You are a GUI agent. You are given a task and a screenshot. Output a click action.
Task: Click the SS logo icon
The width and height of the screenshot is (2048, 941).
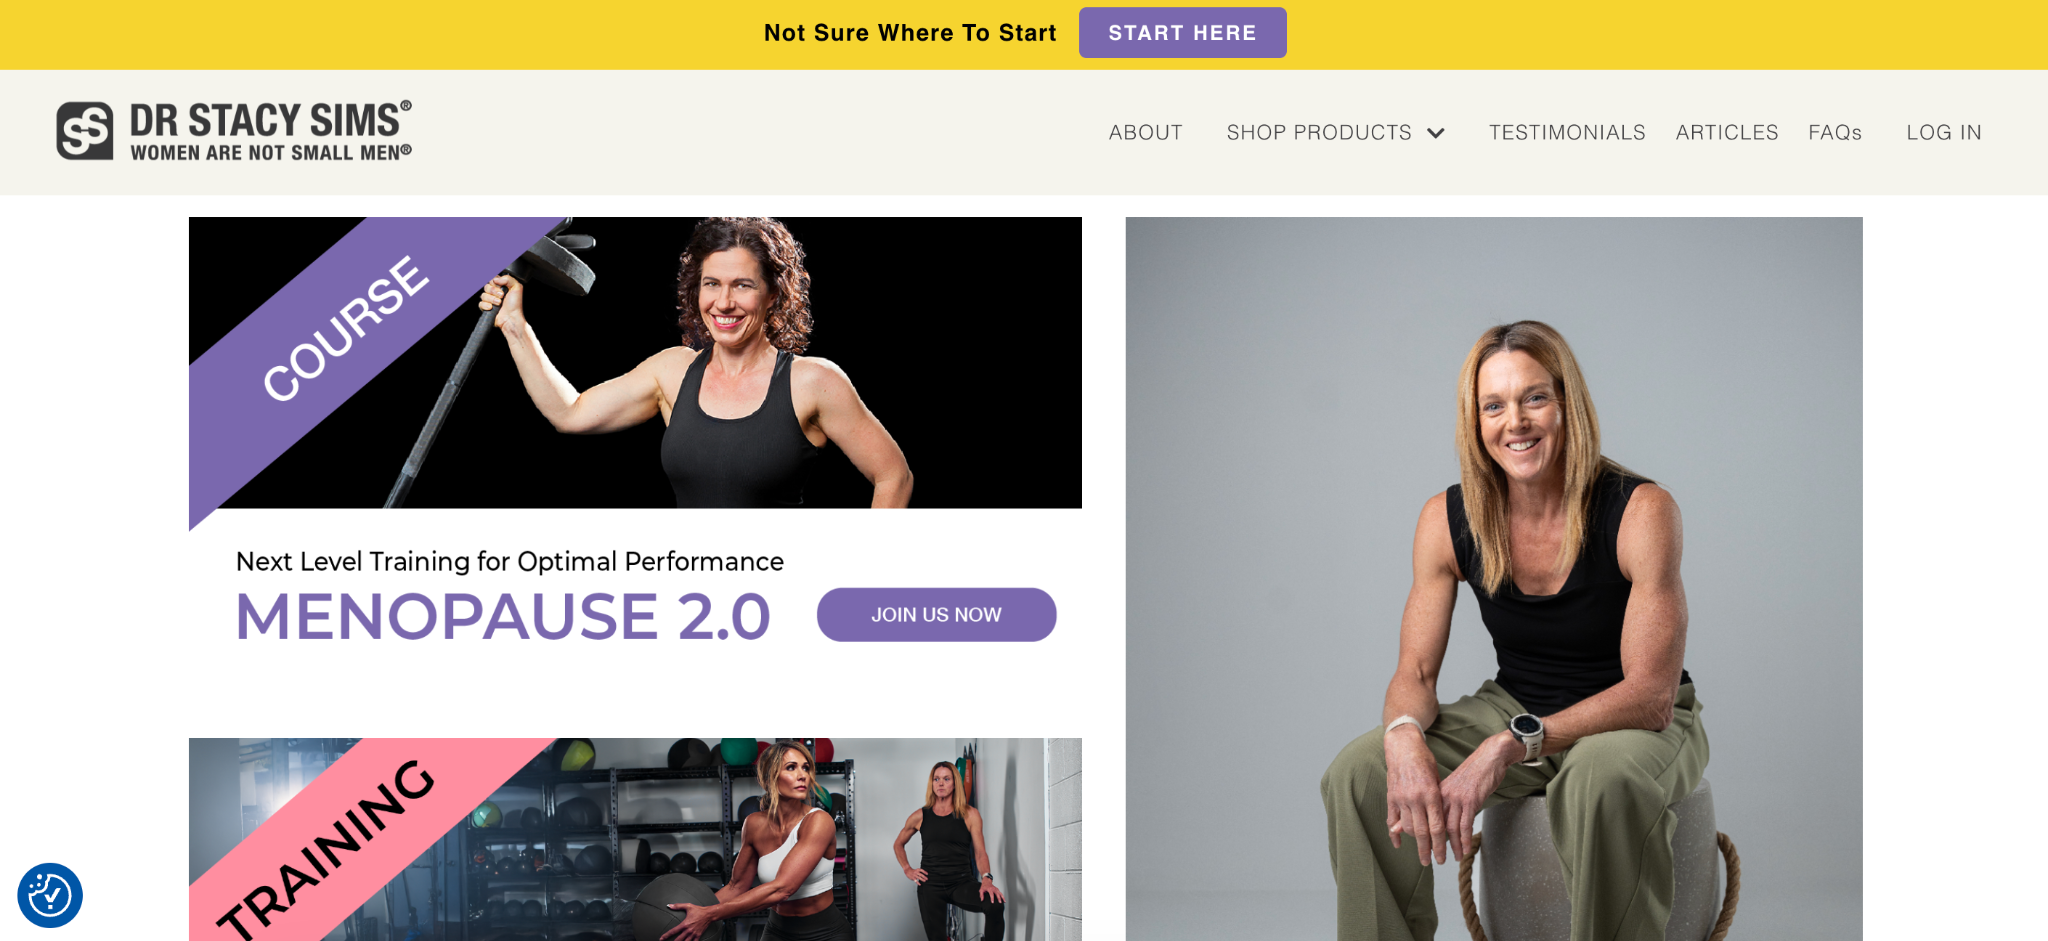coord(84,131)
